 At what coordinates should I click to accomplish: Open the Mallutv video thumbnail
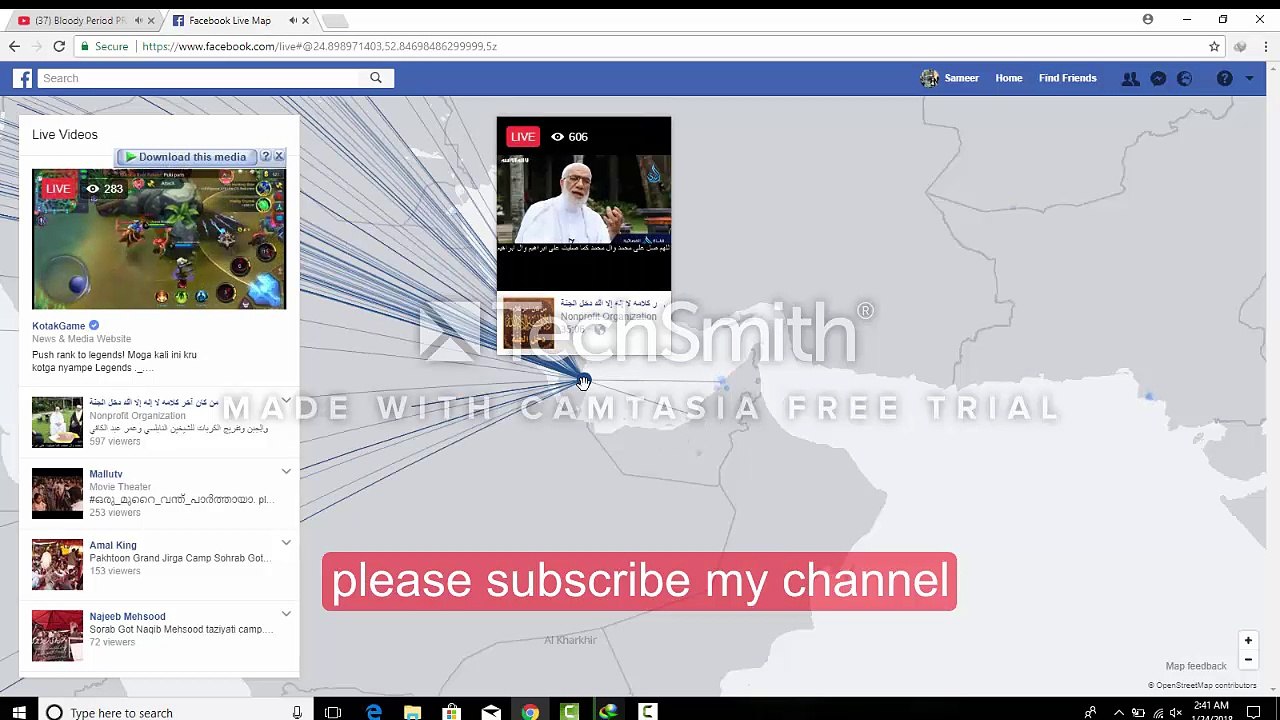coord(57,493)
